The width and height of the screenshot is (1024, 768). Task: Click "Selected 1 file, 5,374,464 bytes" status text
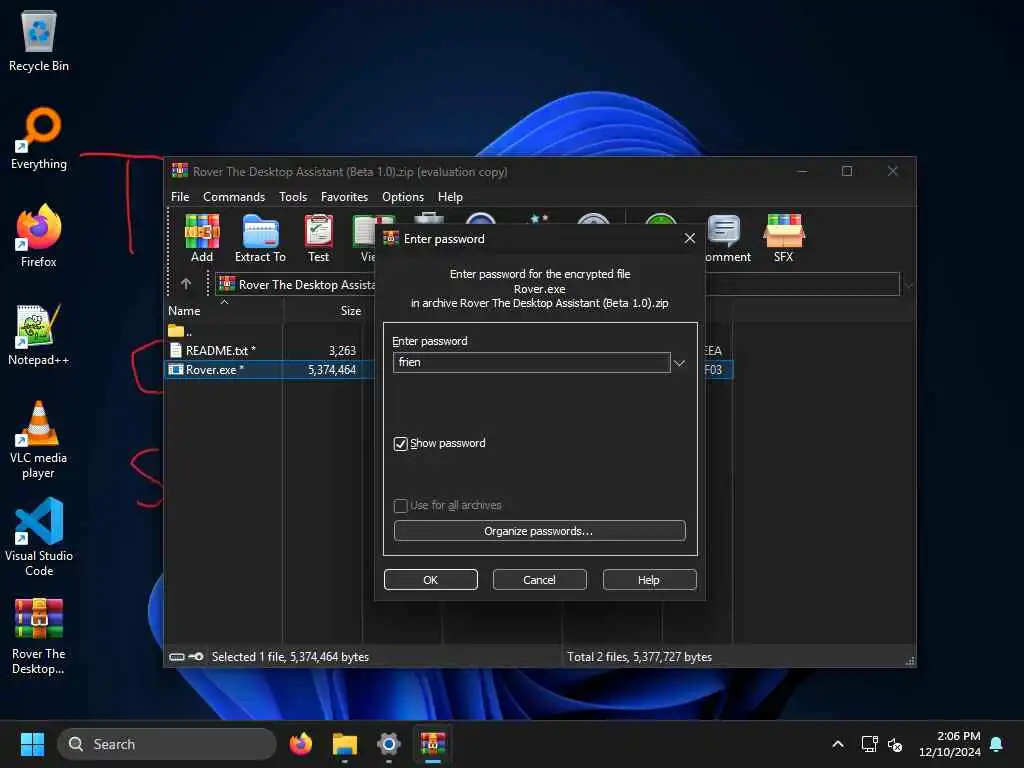point(290,656)
